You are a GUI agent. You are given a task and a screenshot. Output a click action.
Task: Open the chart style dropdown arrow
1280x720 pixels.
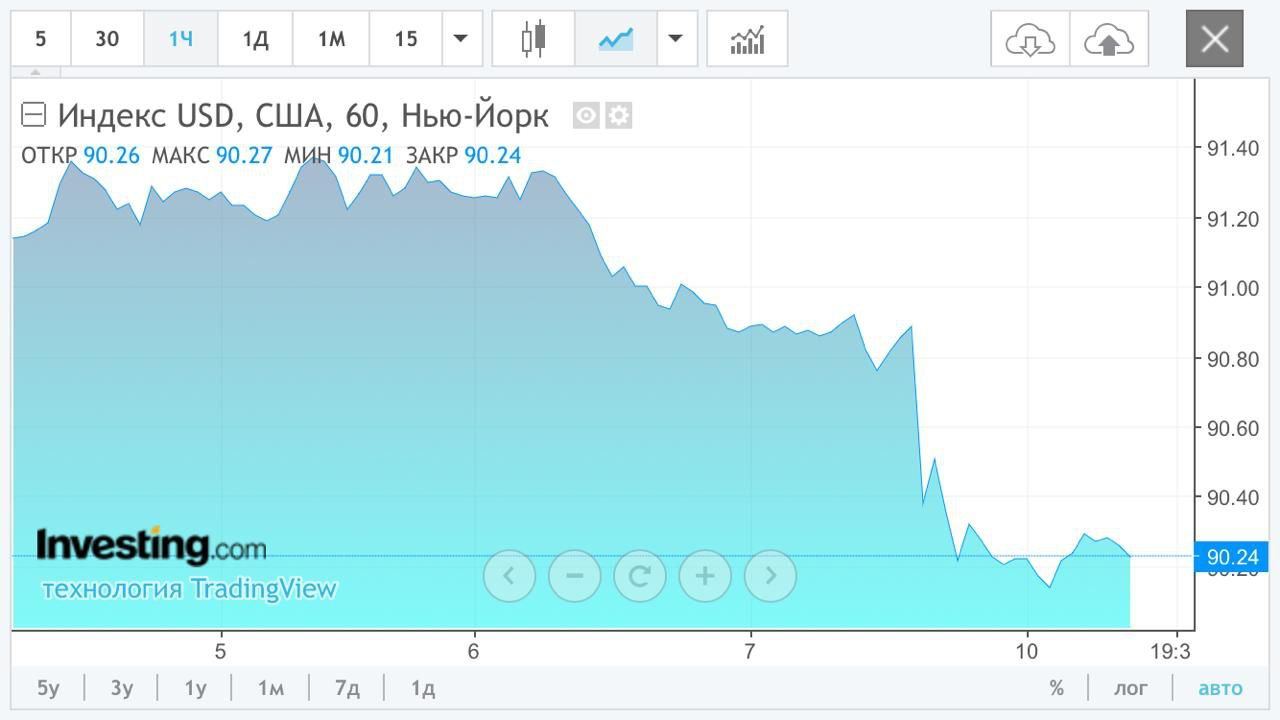pos(676,39)
